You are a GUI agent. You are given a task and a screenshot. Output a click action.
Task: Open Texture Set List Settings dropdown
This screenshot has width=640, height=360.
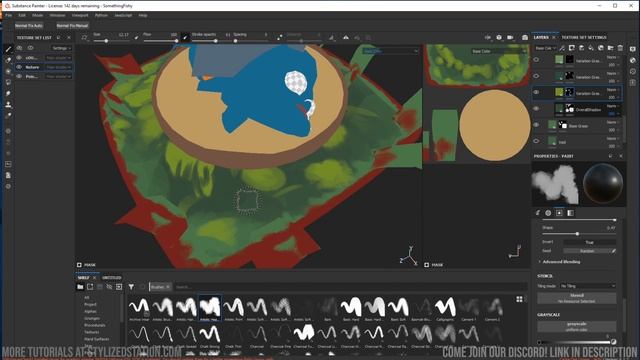click(62, 48)
